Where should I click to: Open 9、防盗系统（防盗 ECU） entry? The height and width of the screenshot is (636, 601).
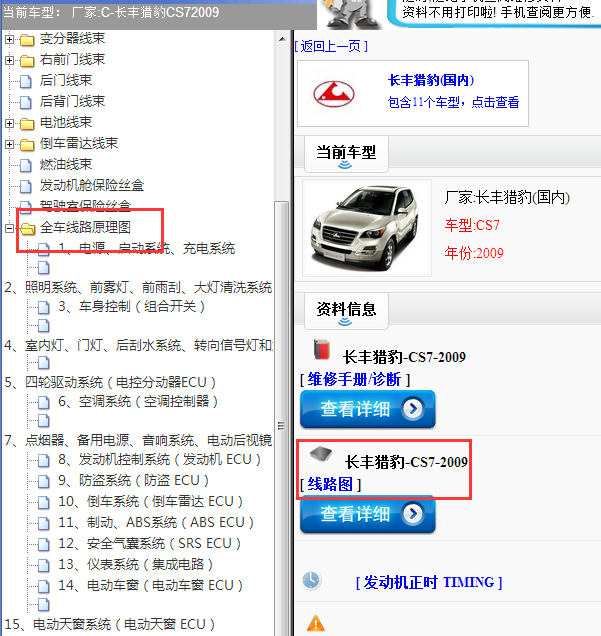pos(133,481)
